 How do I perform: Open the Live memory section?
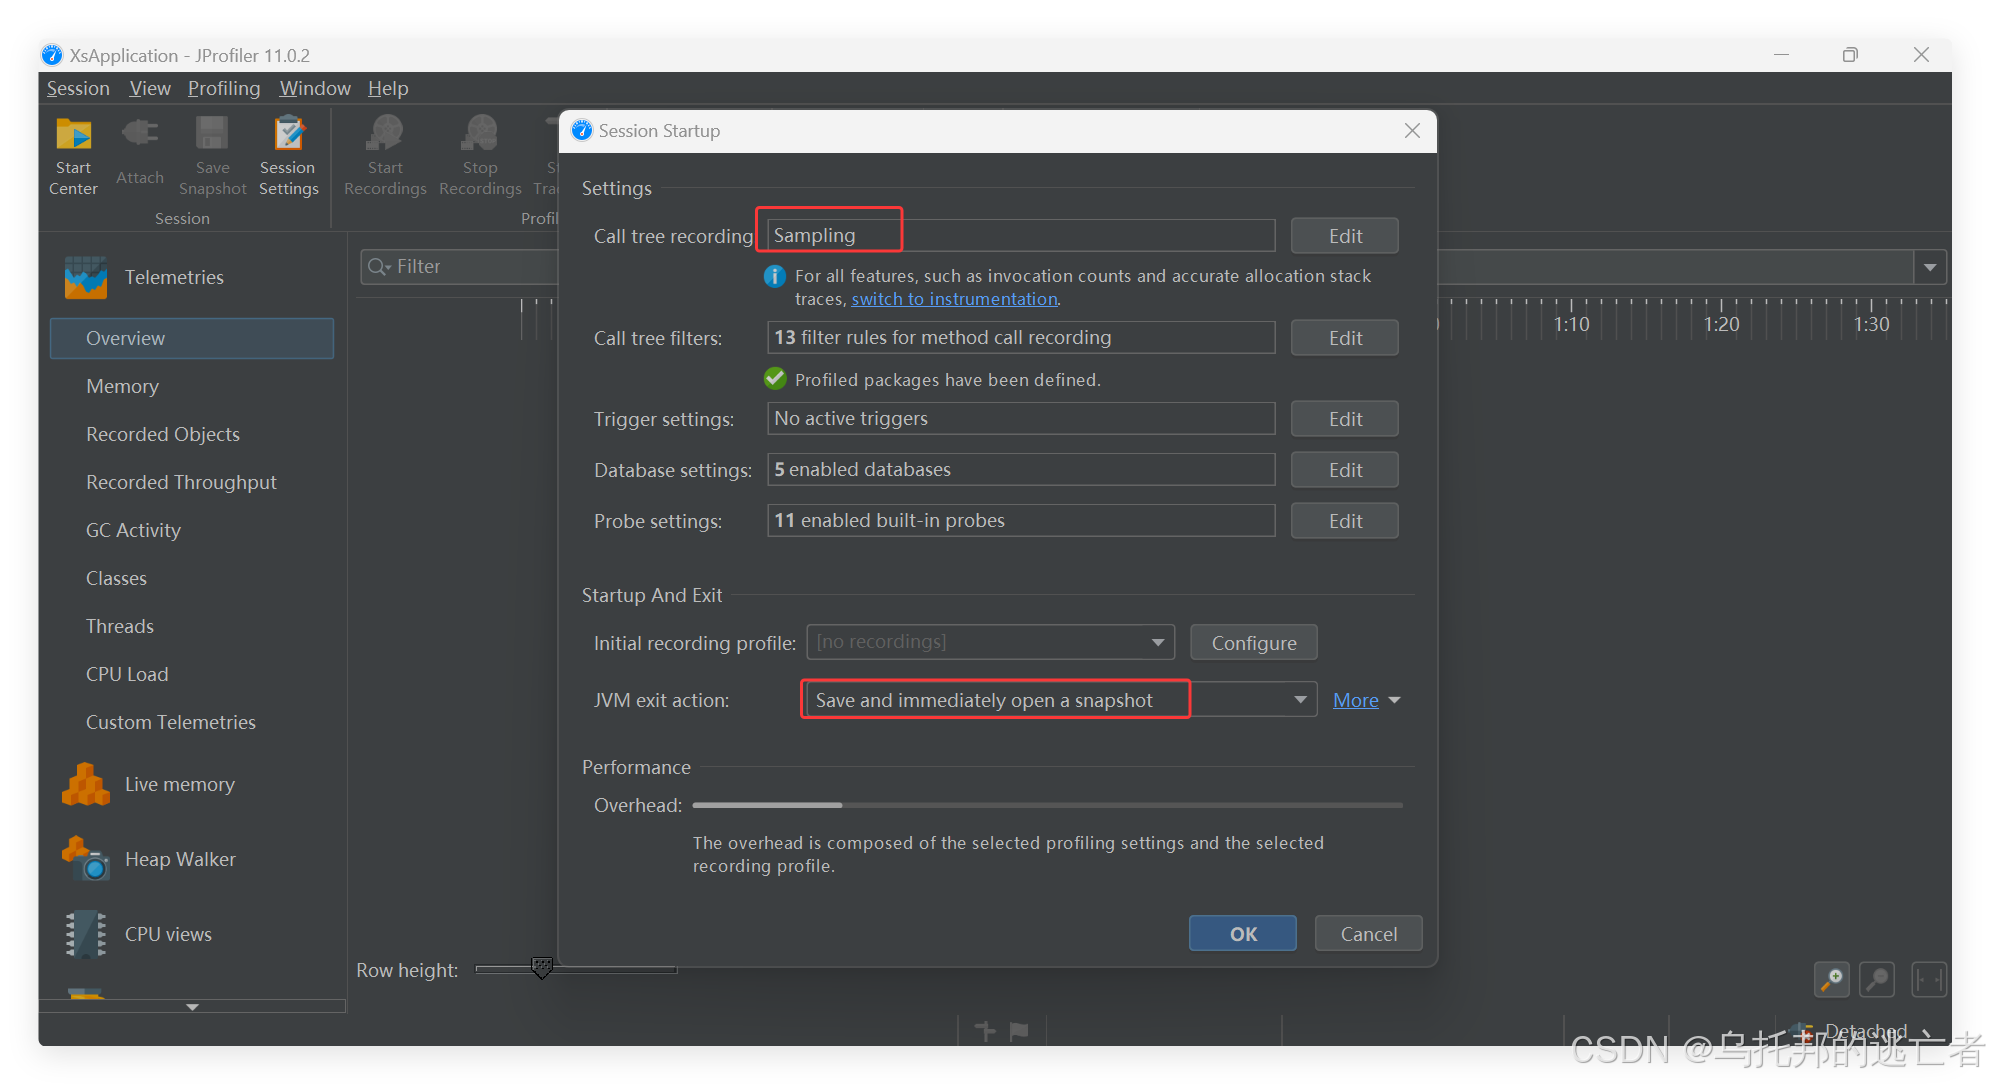coord(179,784)
